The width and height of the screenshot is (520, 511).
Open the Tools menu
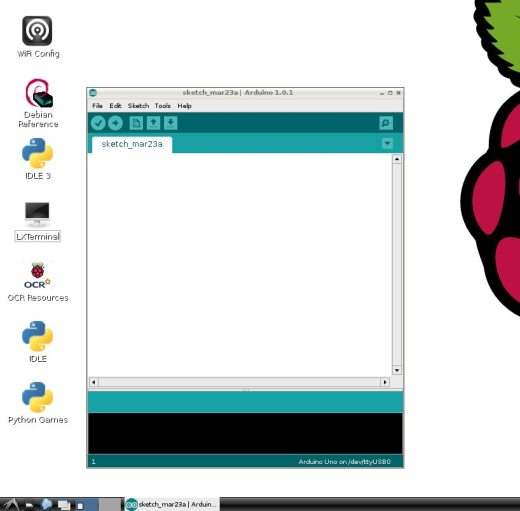tap(162, 106)
